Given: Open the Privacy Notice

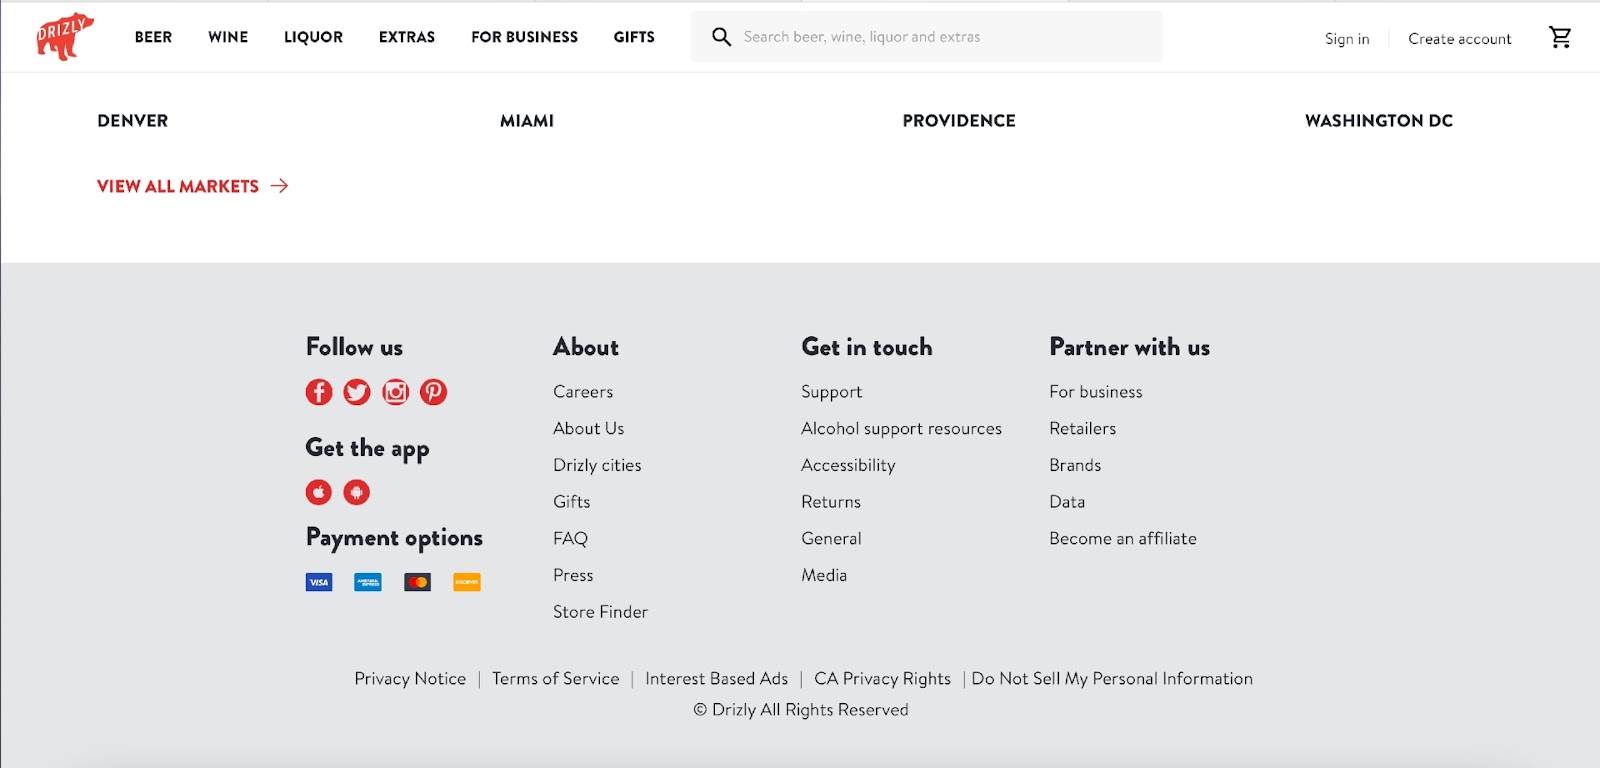Looking at the screenshot, I should [410, 679].
